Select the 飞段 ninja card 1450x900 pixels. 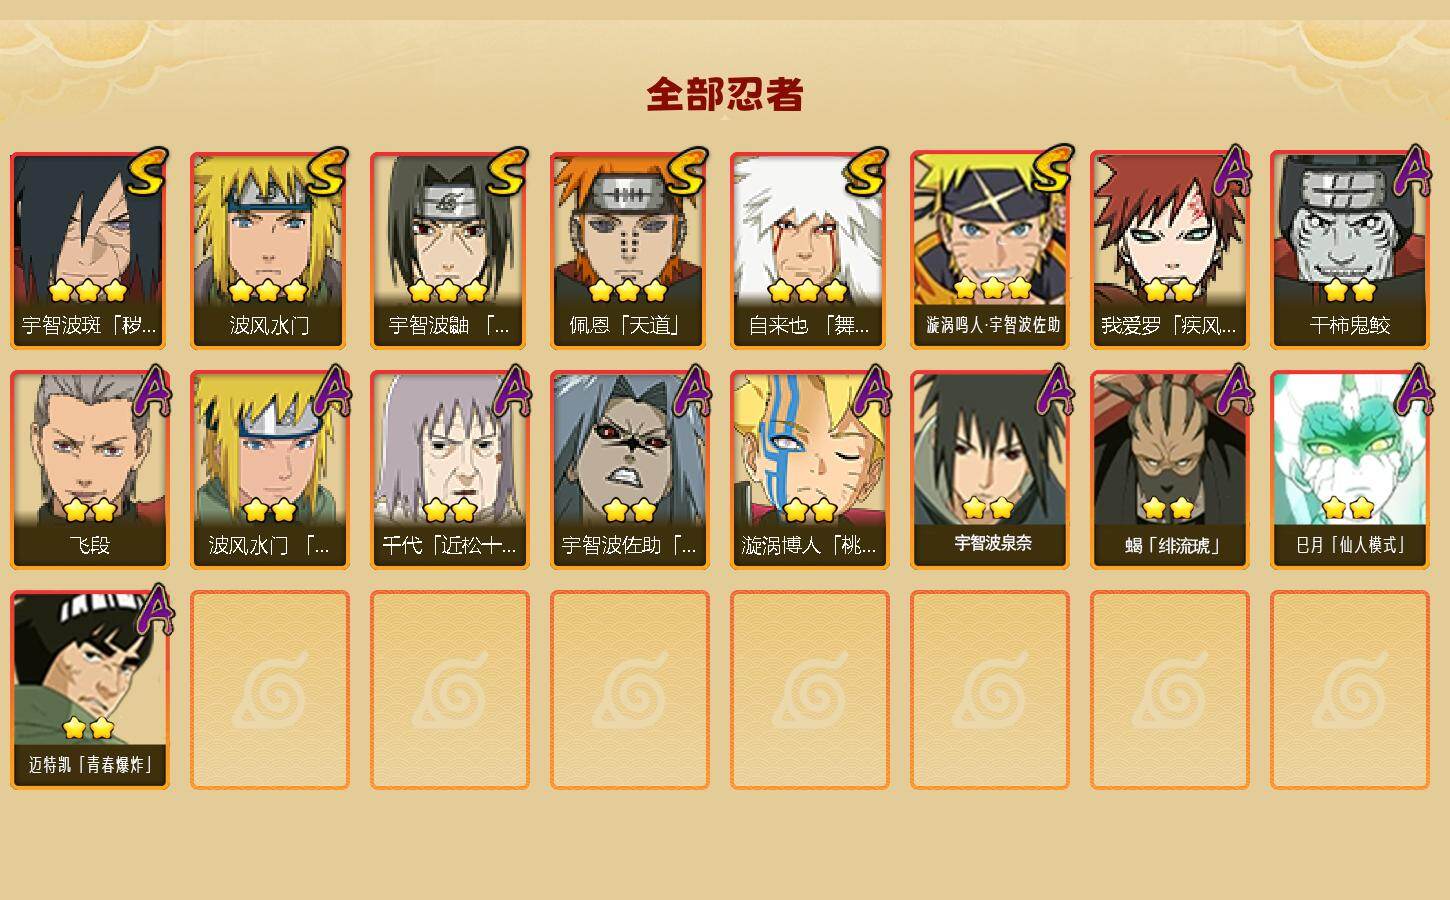(x=90, y=470)
